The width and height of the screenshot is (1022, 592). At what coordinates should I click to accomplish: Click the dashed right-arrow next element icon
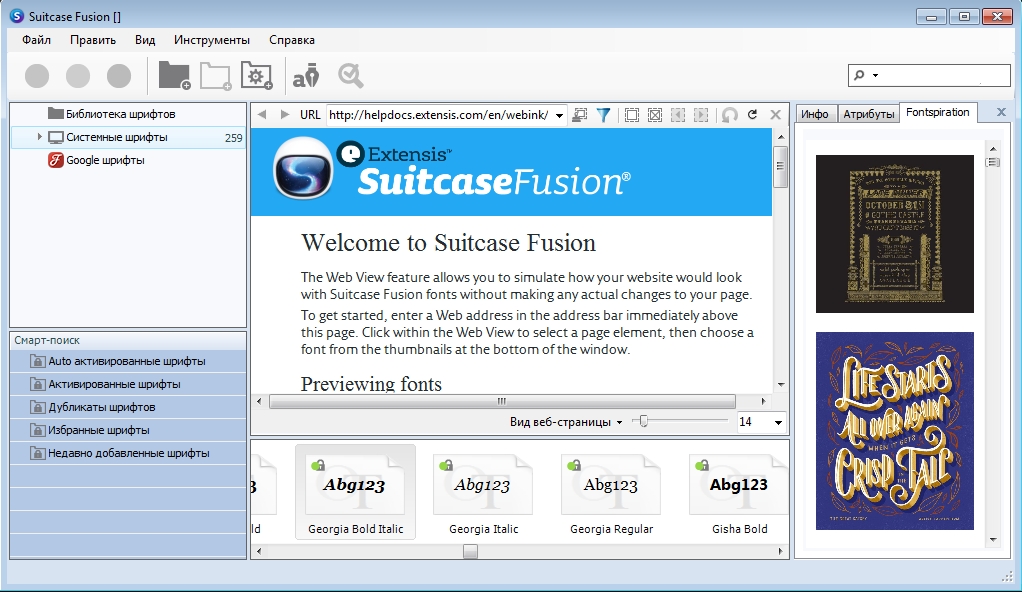coord(701,115)
